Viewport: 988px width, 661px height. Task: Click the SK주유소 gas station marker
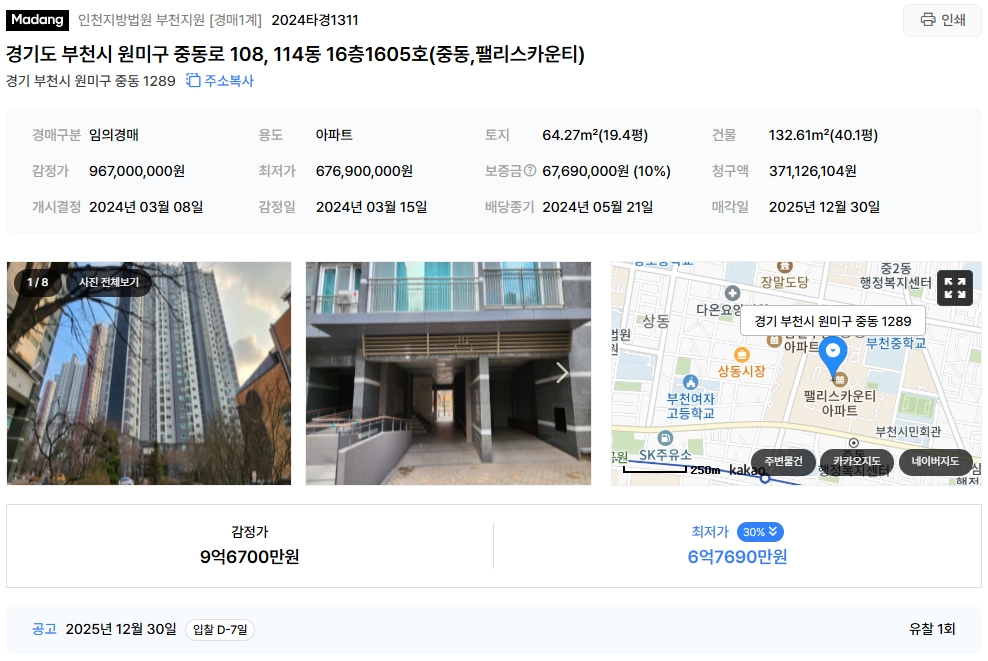click(665, 438)
